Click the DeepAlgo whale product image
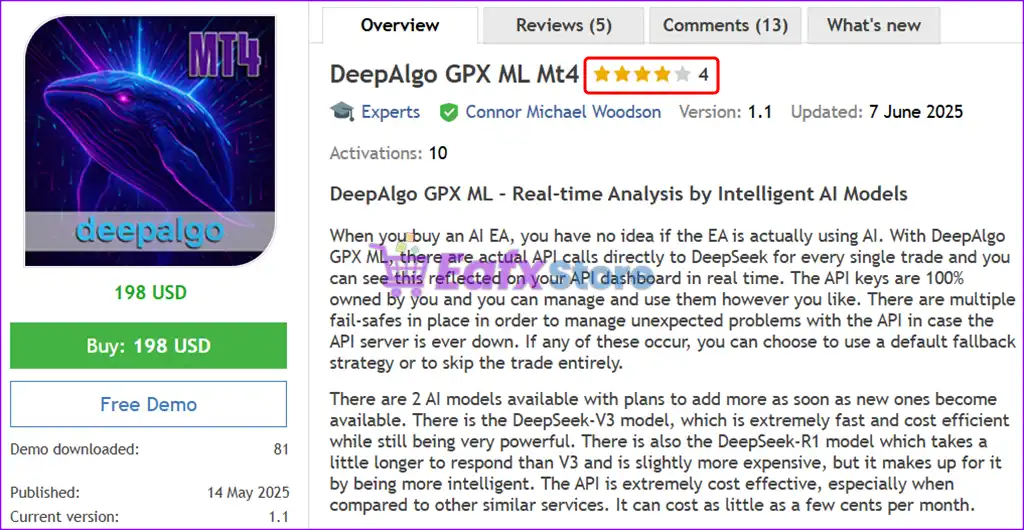The image size is (1024, 530). point(150,141)
